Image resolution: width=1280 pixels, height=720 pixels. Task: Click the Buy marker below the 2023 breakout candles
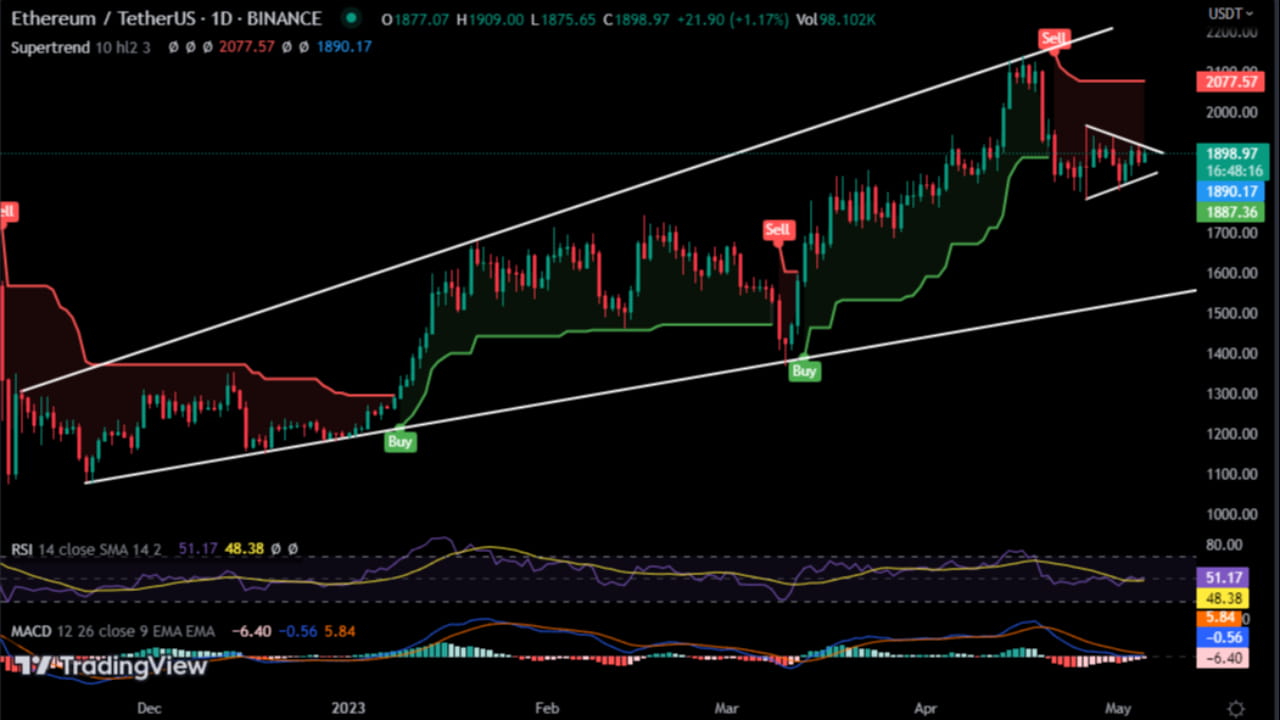pyautogui.click(x=400, y=441)
